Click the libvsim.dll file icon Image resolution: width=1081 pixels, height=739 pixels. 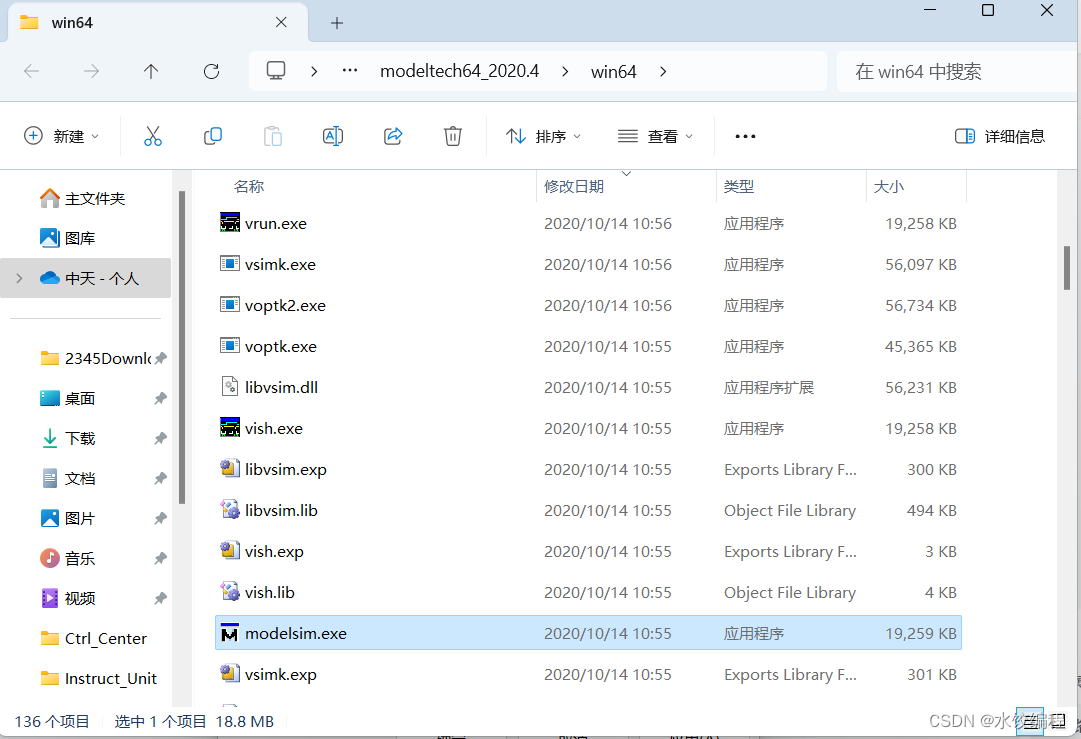click(x=230, y=387)
